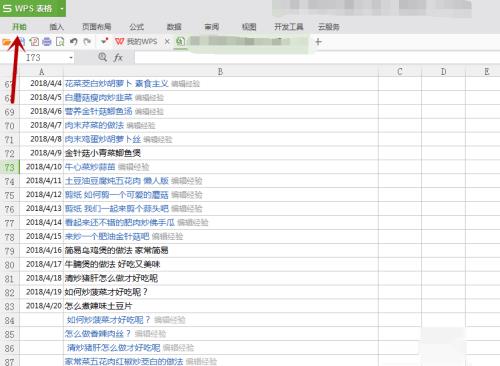The height and width of the screenshot is (366, 500).
Task: Open the 页面布局 ribbon tab
Action: (x=96, y=27)
